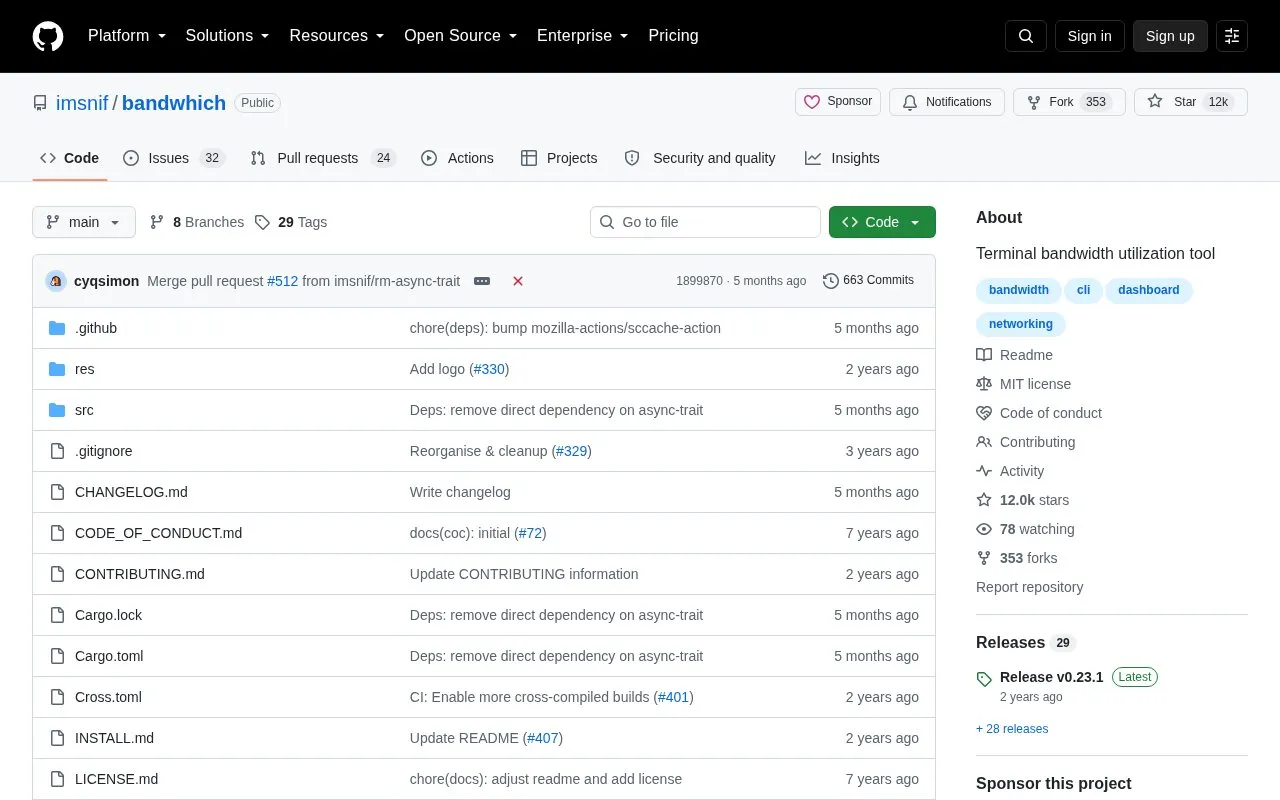Open the Pricing link
This screenshot has width=1280, height=800.
673,36
